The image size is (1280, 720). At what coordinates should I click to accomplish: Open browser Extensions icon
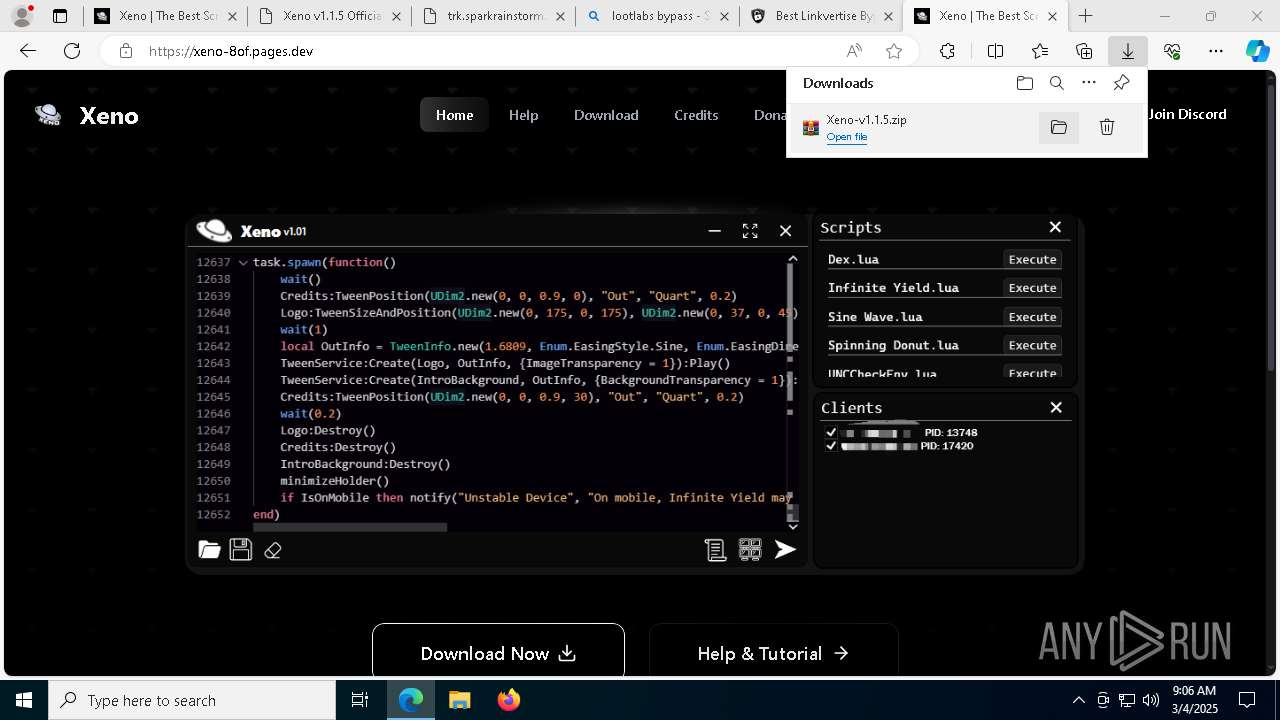pos(947,51)
